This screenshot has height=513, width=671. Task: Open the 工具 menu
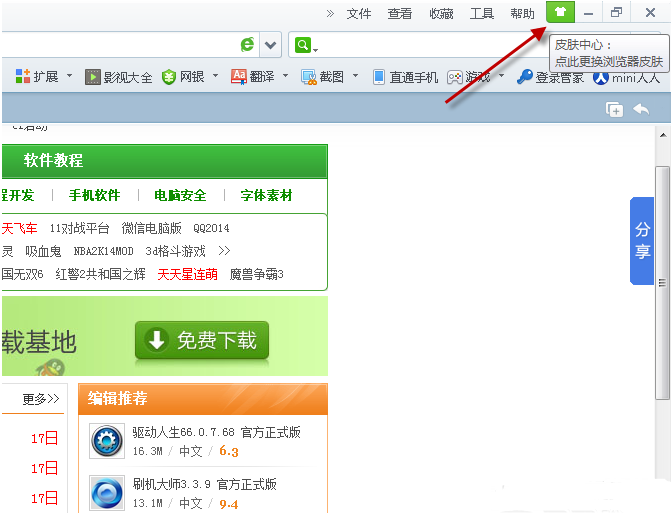[482, 14]
